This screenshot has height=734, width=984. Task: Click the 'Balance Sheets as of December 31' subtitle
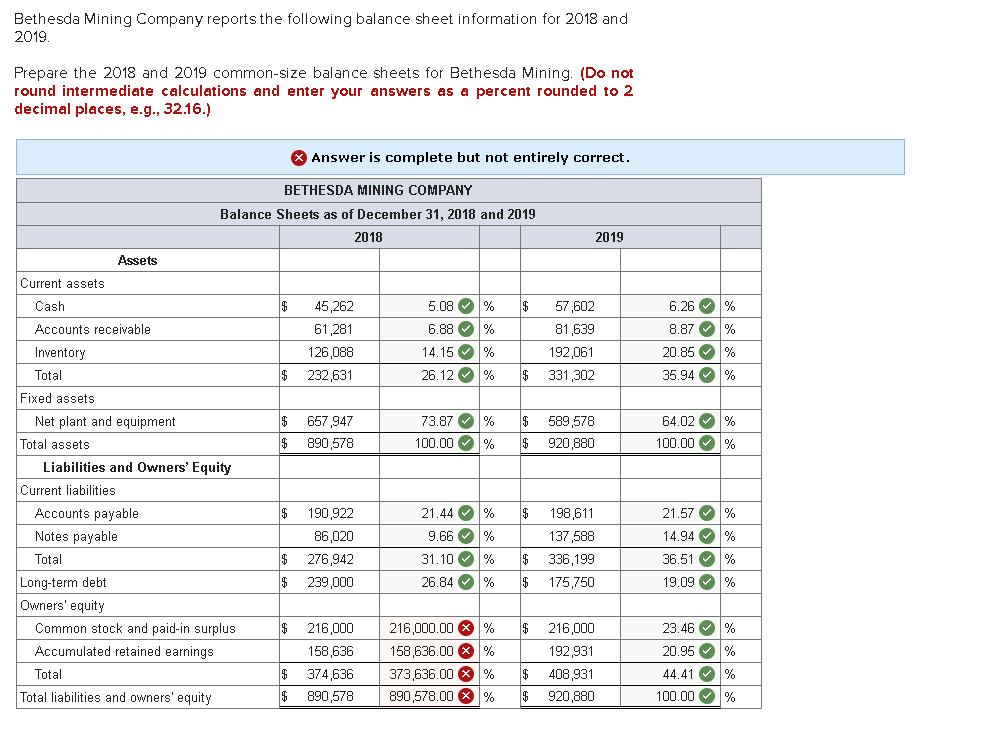pyautogui.click(x=378, y=214)
